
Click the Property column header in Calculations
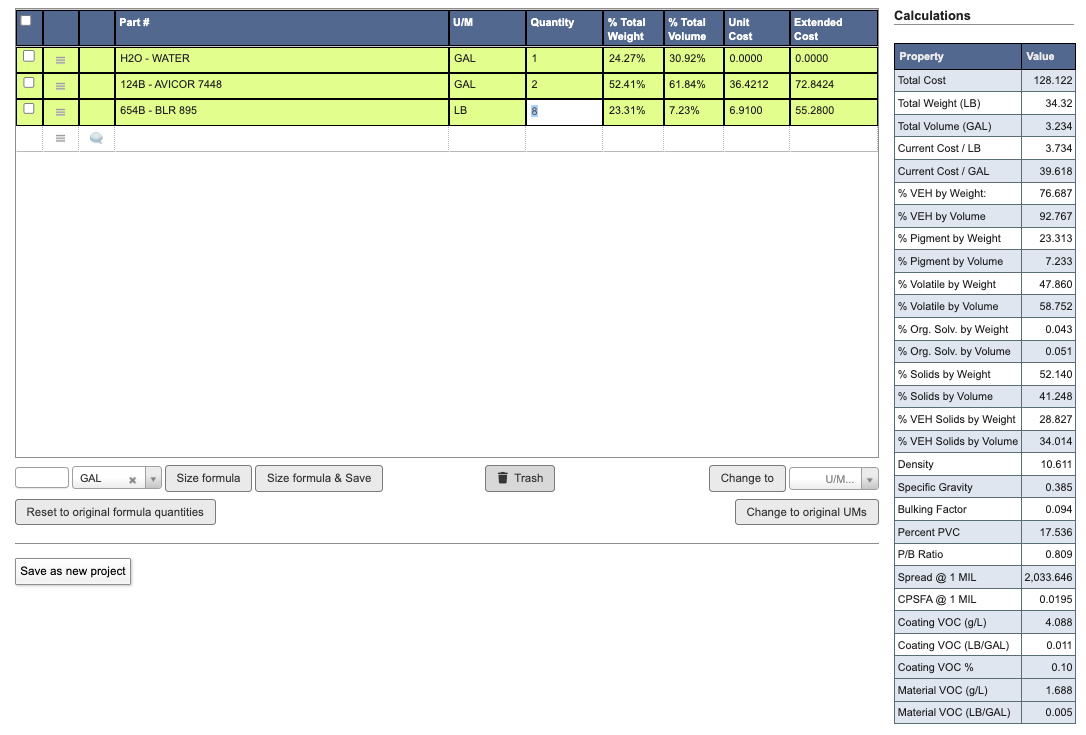click(958, 57)
